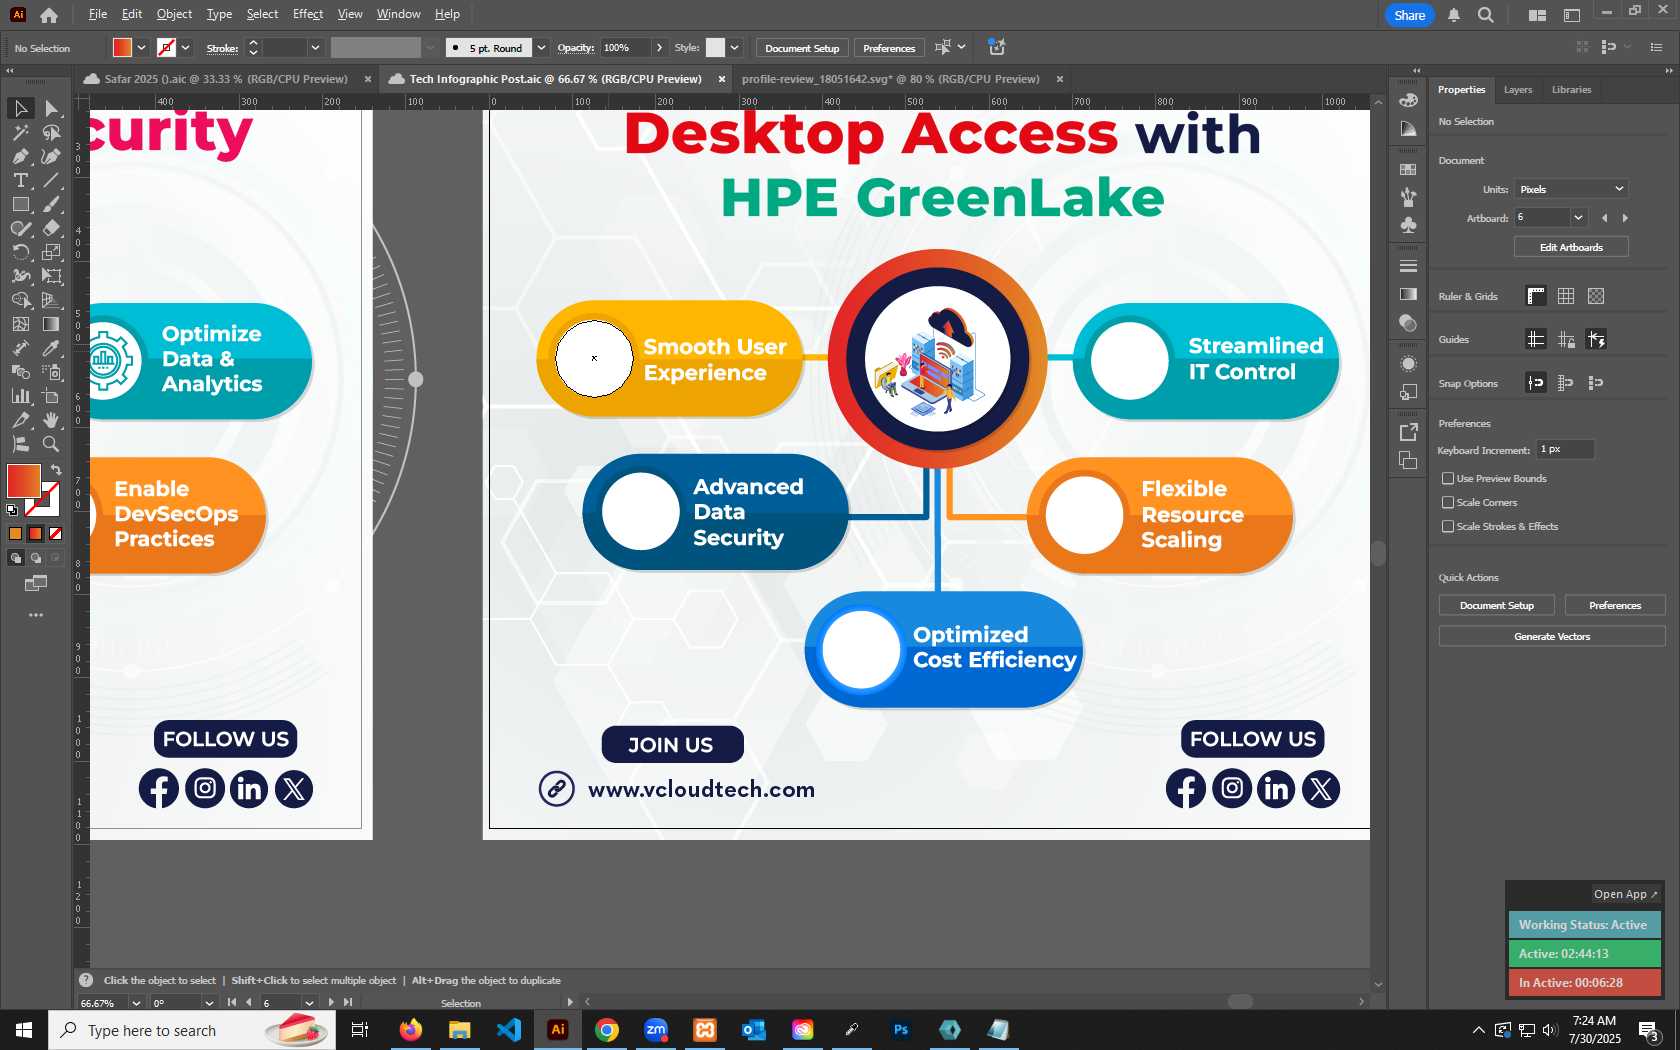Click the Share button
The image size is (1680, 1050).
tap(1409, 15)
